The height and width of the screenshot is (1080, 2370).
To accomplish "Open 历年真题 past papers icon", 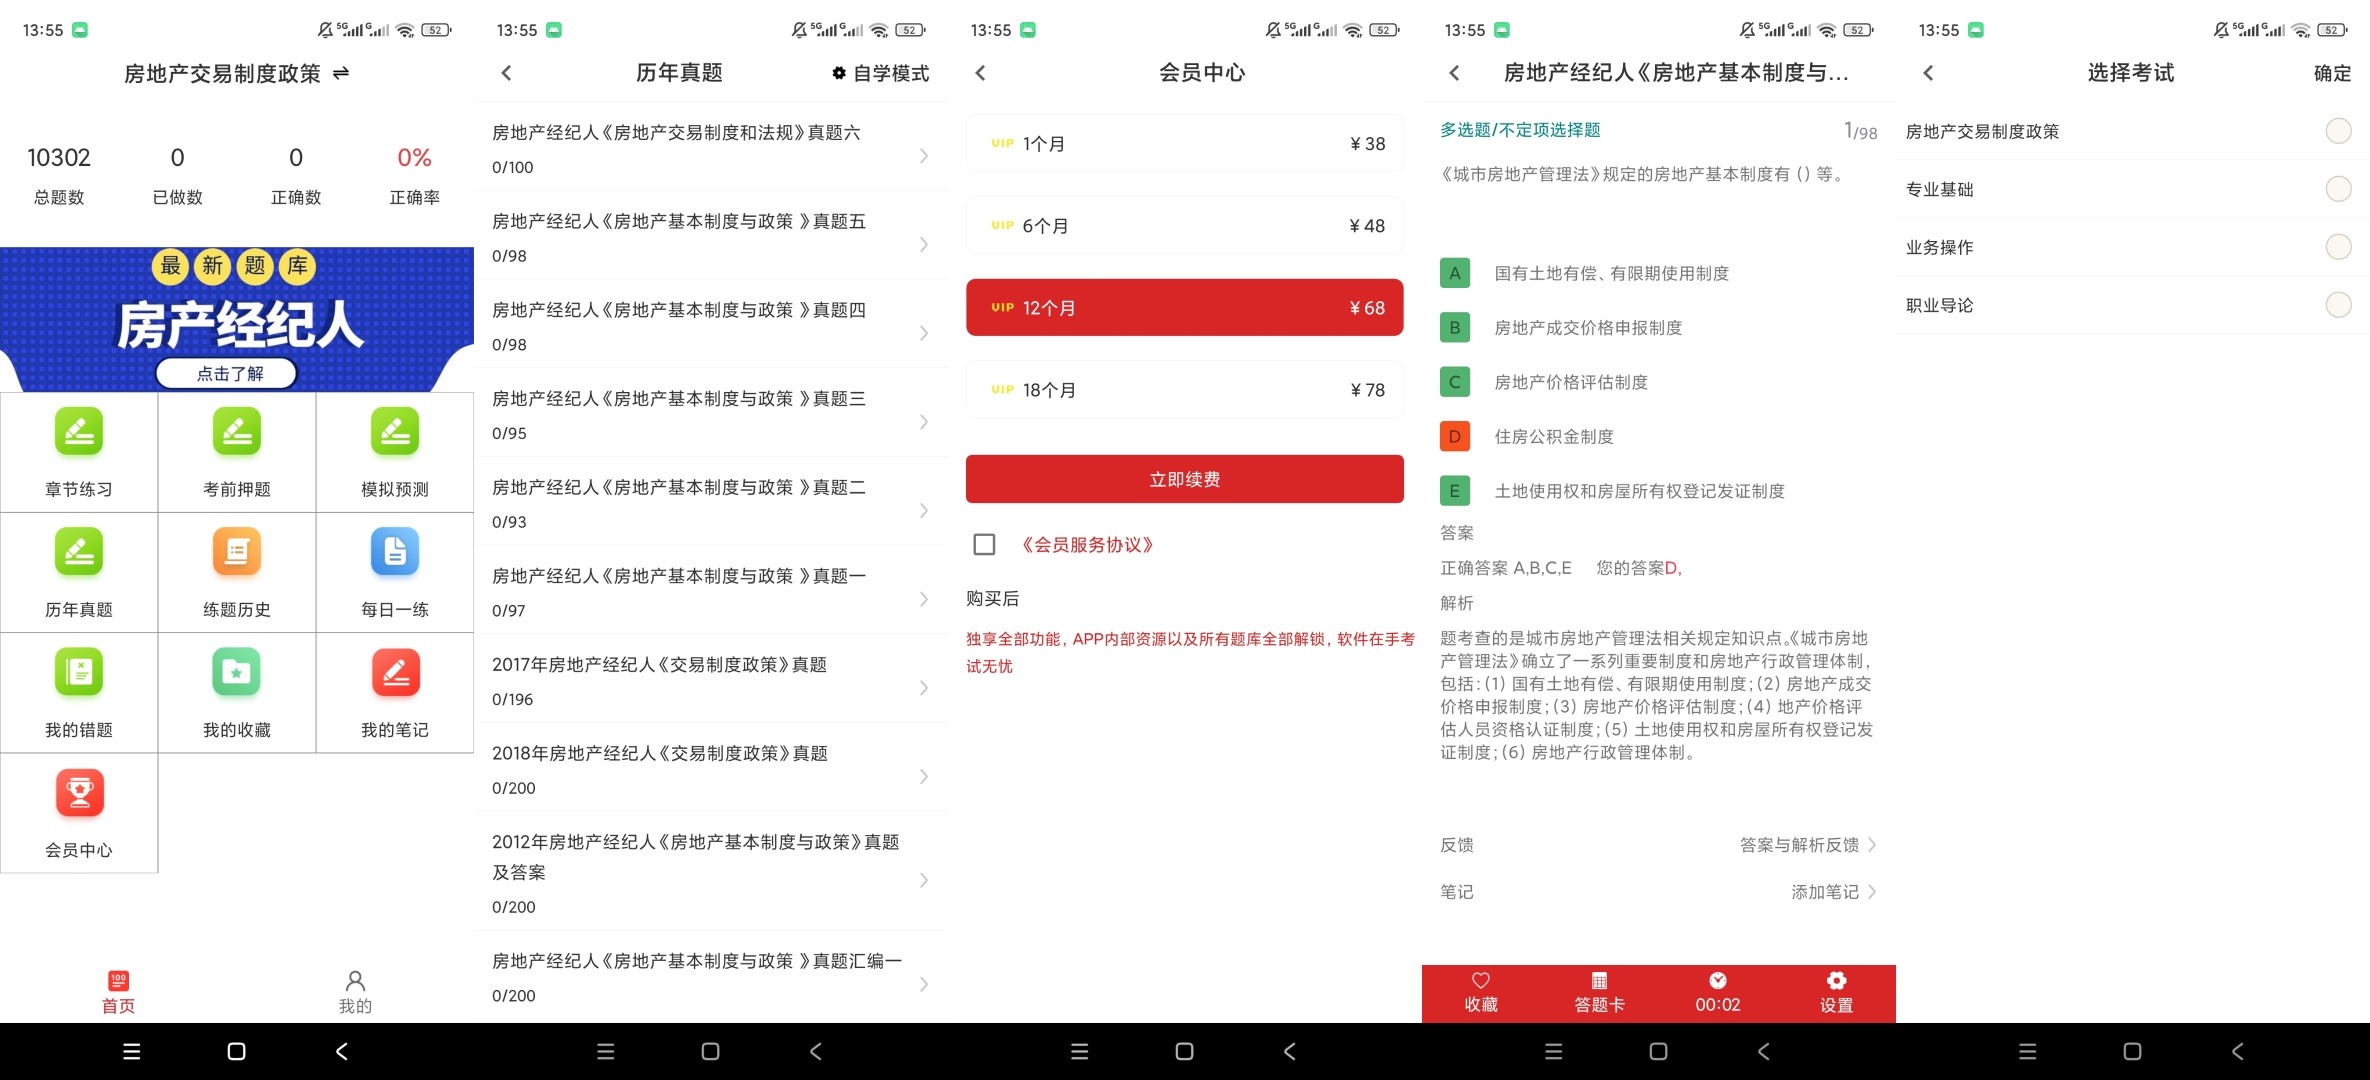I will tap(79, 552).
